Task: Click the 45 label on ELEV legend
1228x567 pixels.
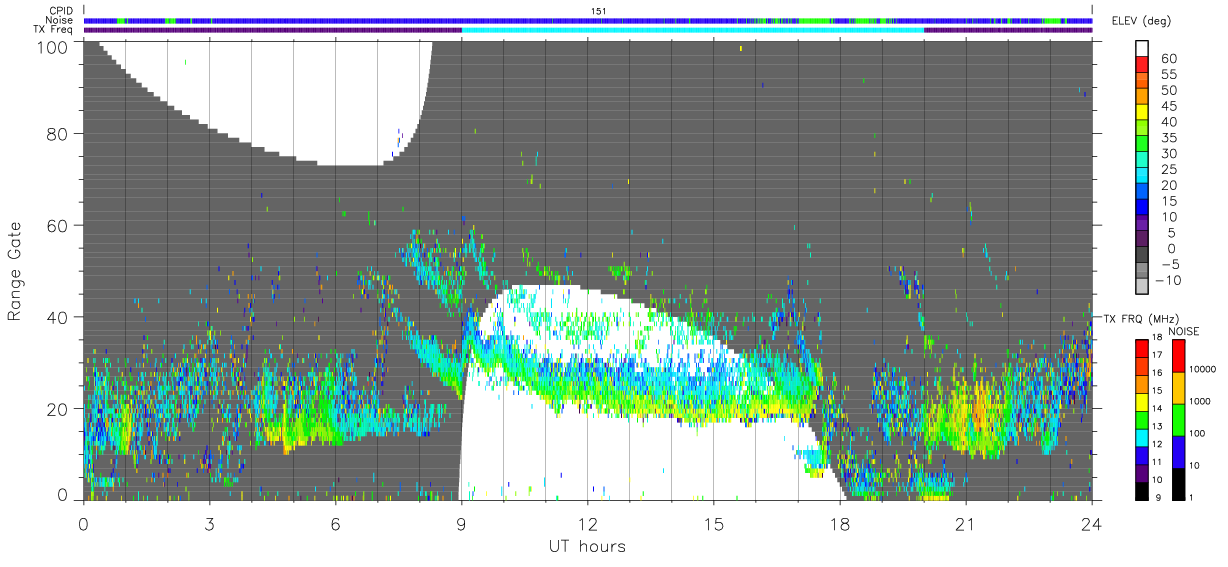Action: [1169, 106]
